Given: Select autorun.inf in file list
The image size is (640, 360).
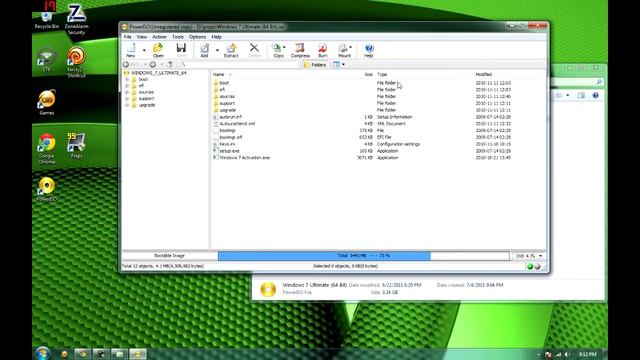Looking at the screenshot, I should 230,117.
